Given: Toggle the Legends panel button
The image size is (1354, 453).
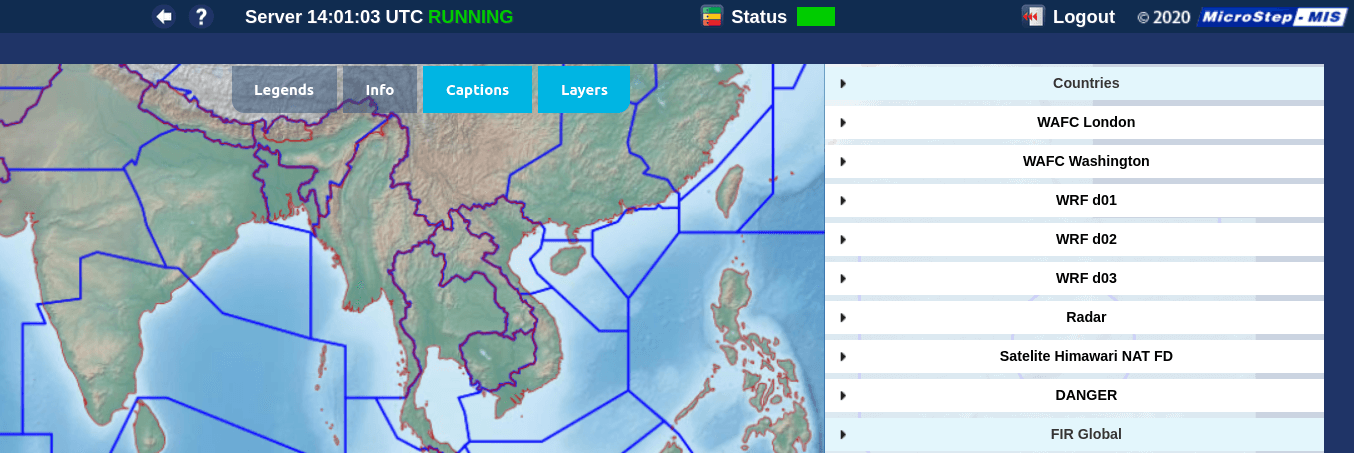Looking at the screenshot, I should (284, 90).
